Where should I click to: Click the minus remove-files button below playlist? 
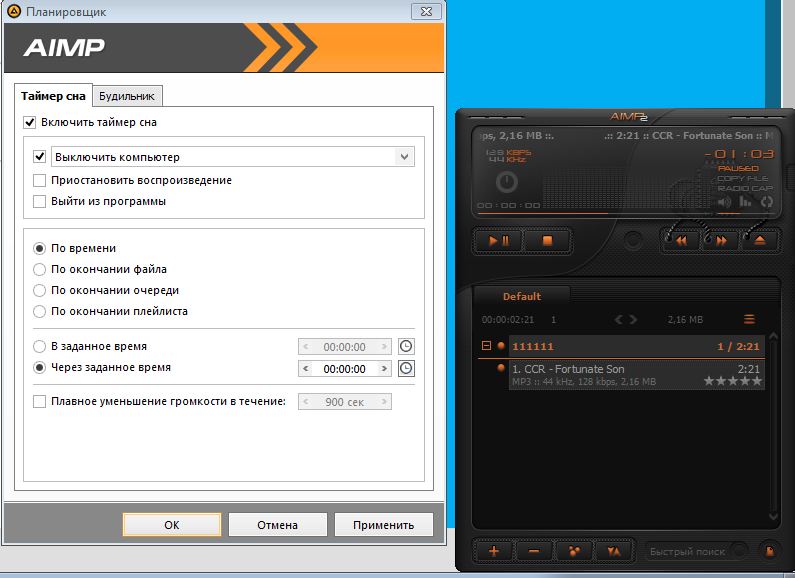tap(533, 551)
